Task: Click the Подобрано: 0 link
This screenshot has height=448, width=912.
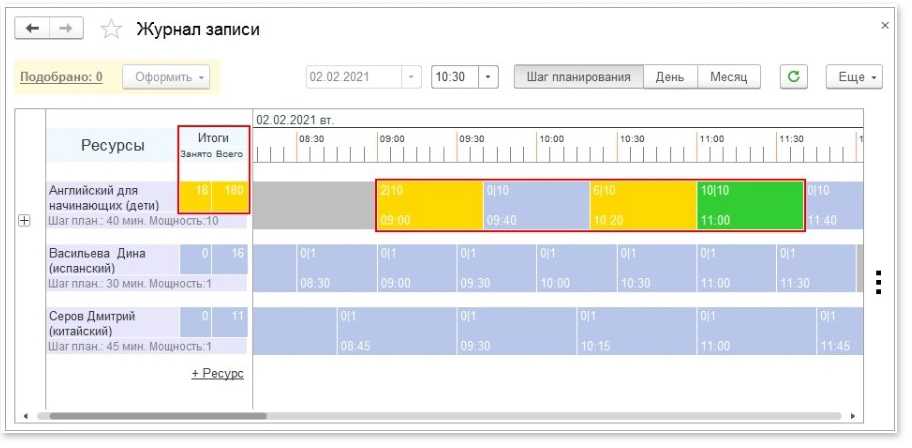Action: [62, 77]
